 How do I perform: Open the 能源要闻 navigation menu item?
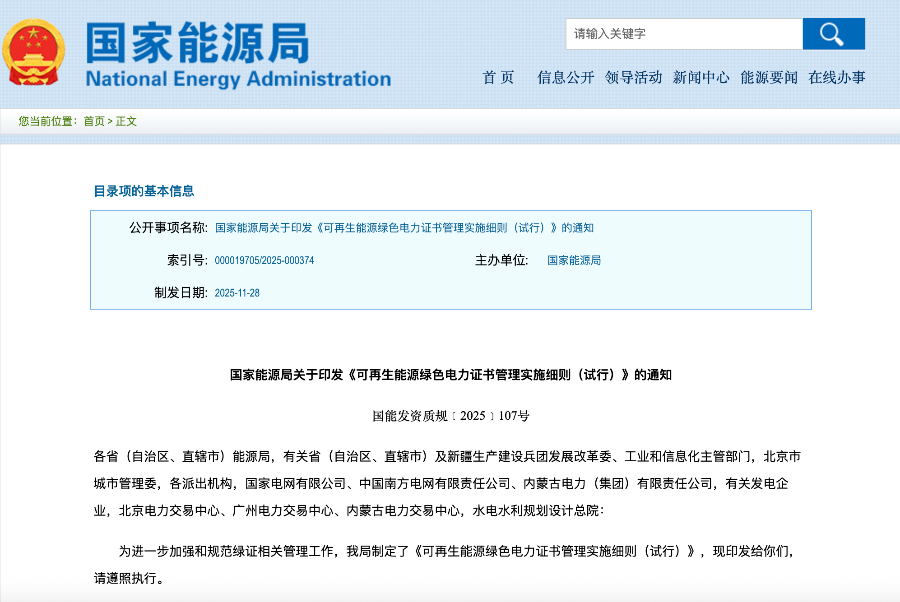[x=768, y=77]
